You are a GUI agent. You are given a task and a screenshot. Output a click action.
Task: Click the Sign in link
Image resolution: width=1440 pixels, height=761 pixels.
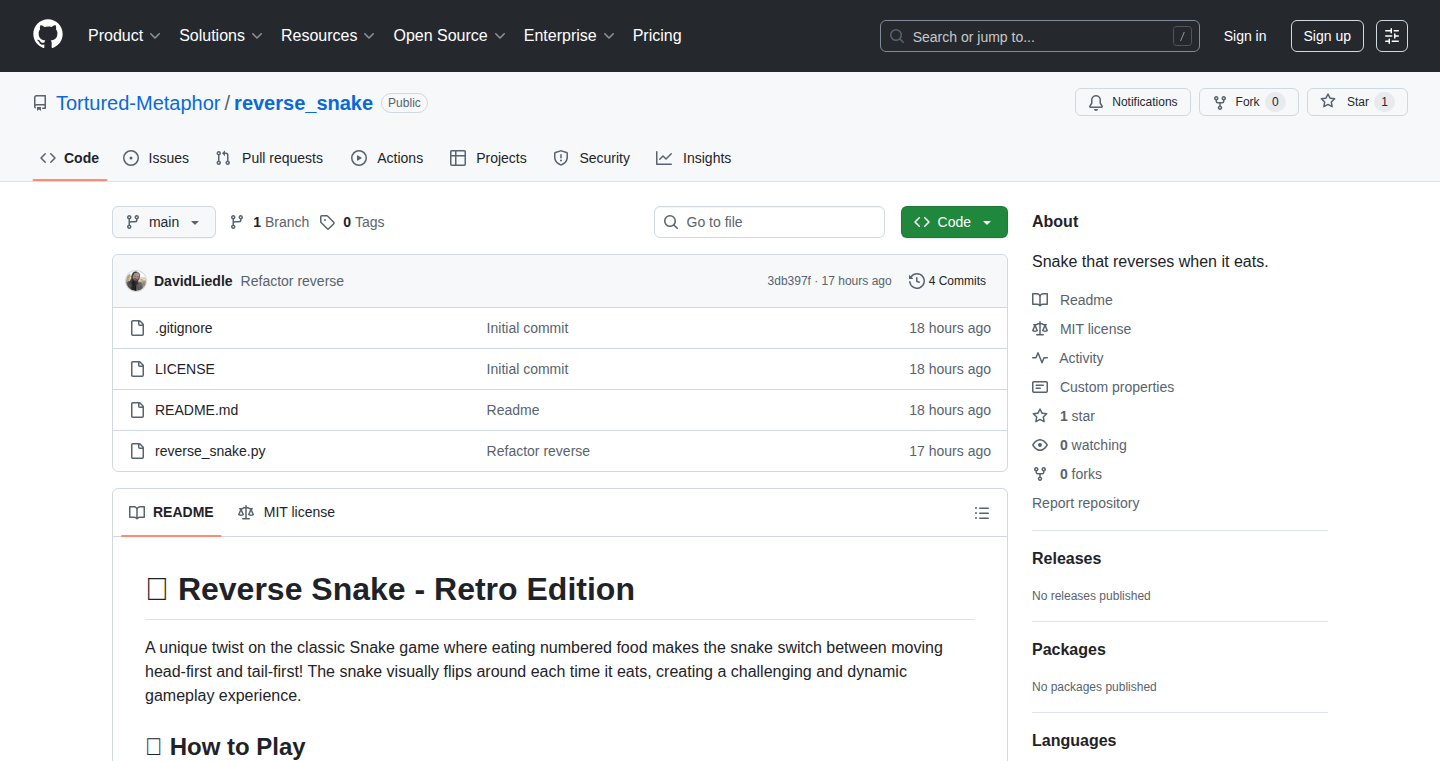(1245, 36)
